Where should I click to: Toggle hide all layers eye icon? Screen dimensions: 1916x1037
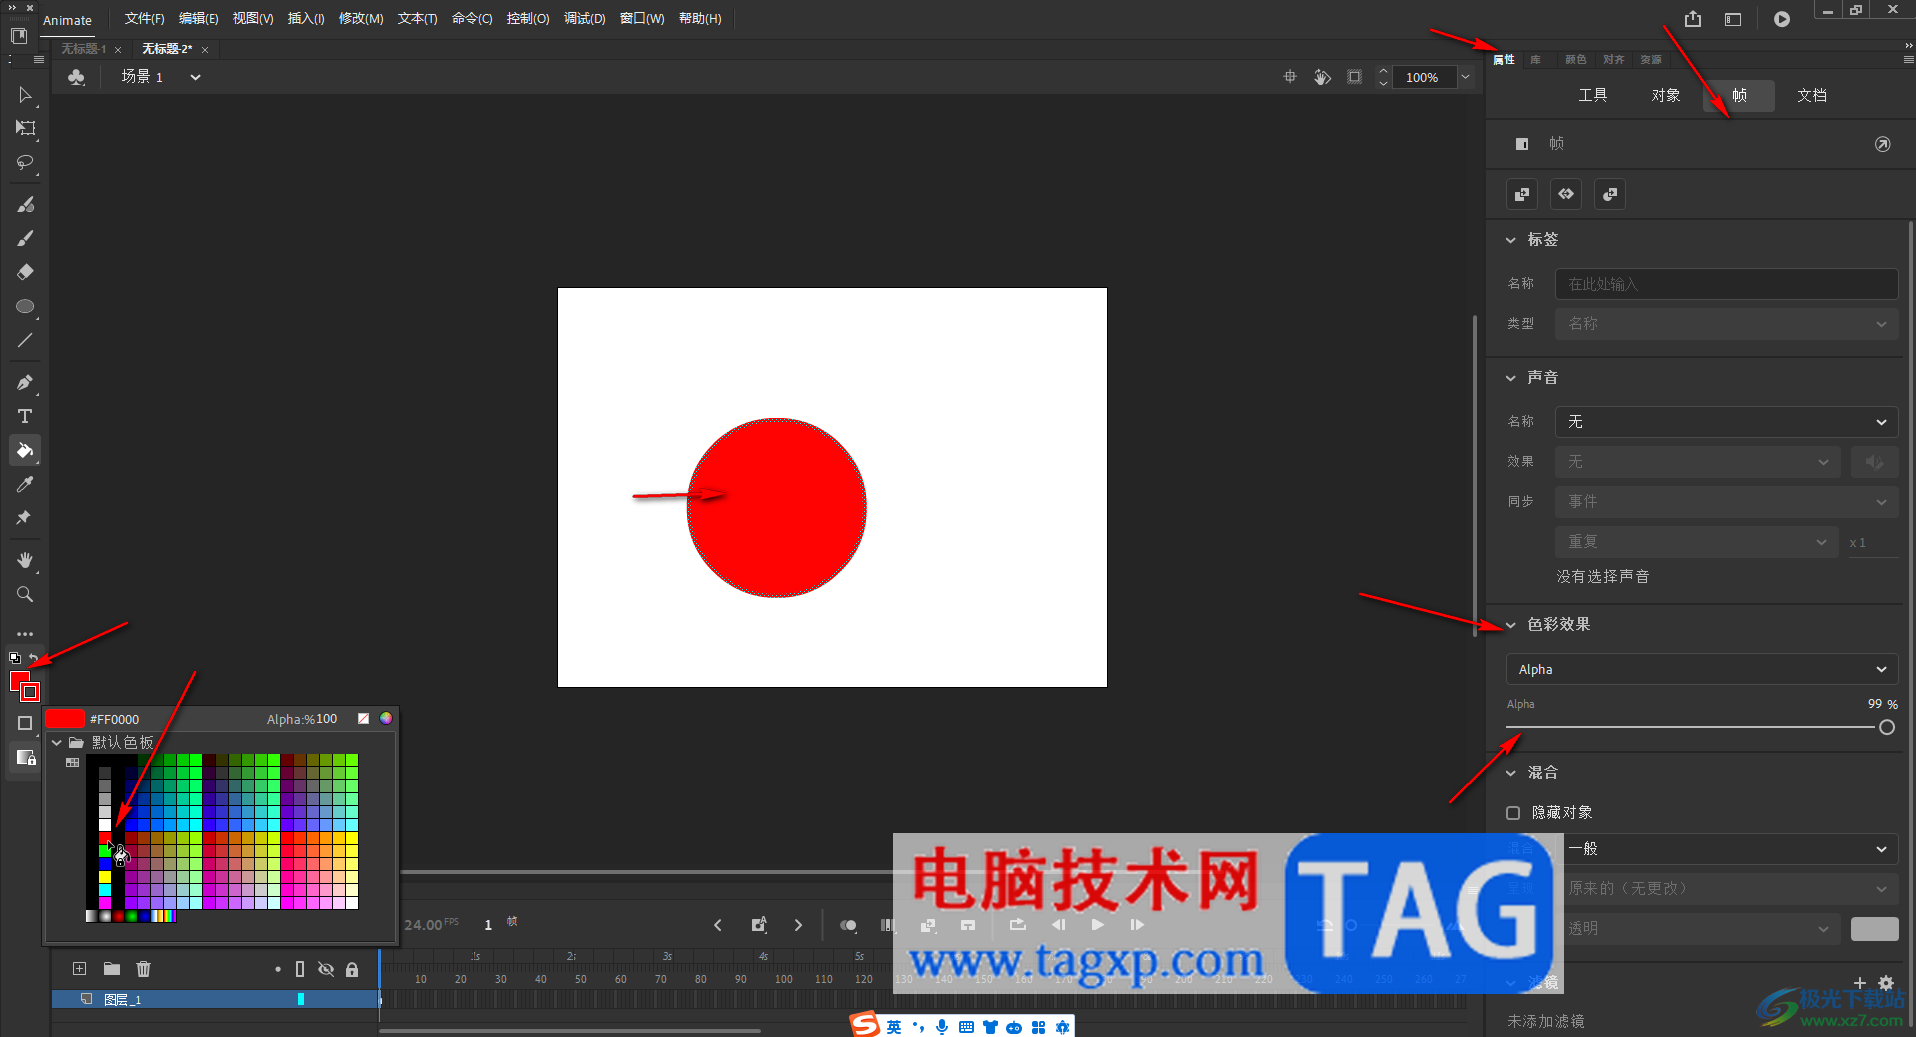326,969
